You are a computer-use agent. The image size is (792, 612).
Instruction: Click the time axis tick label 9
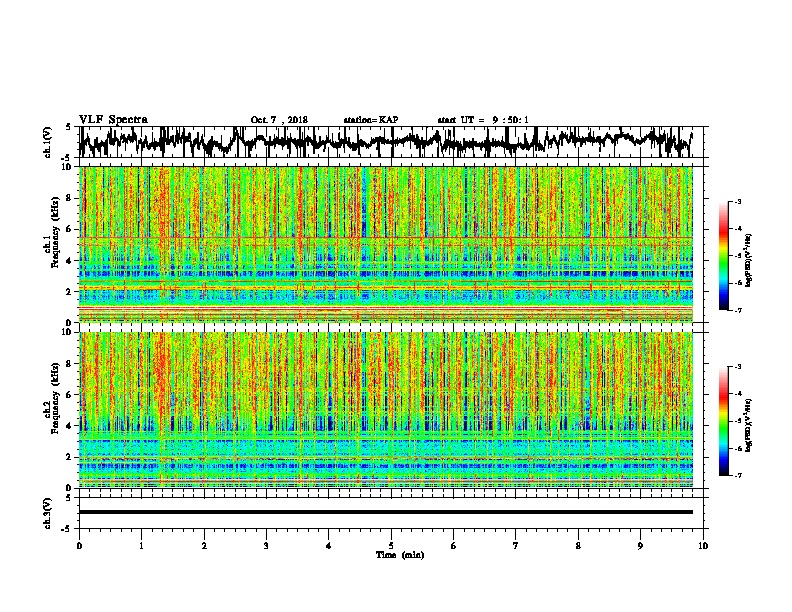coord(640,546)
